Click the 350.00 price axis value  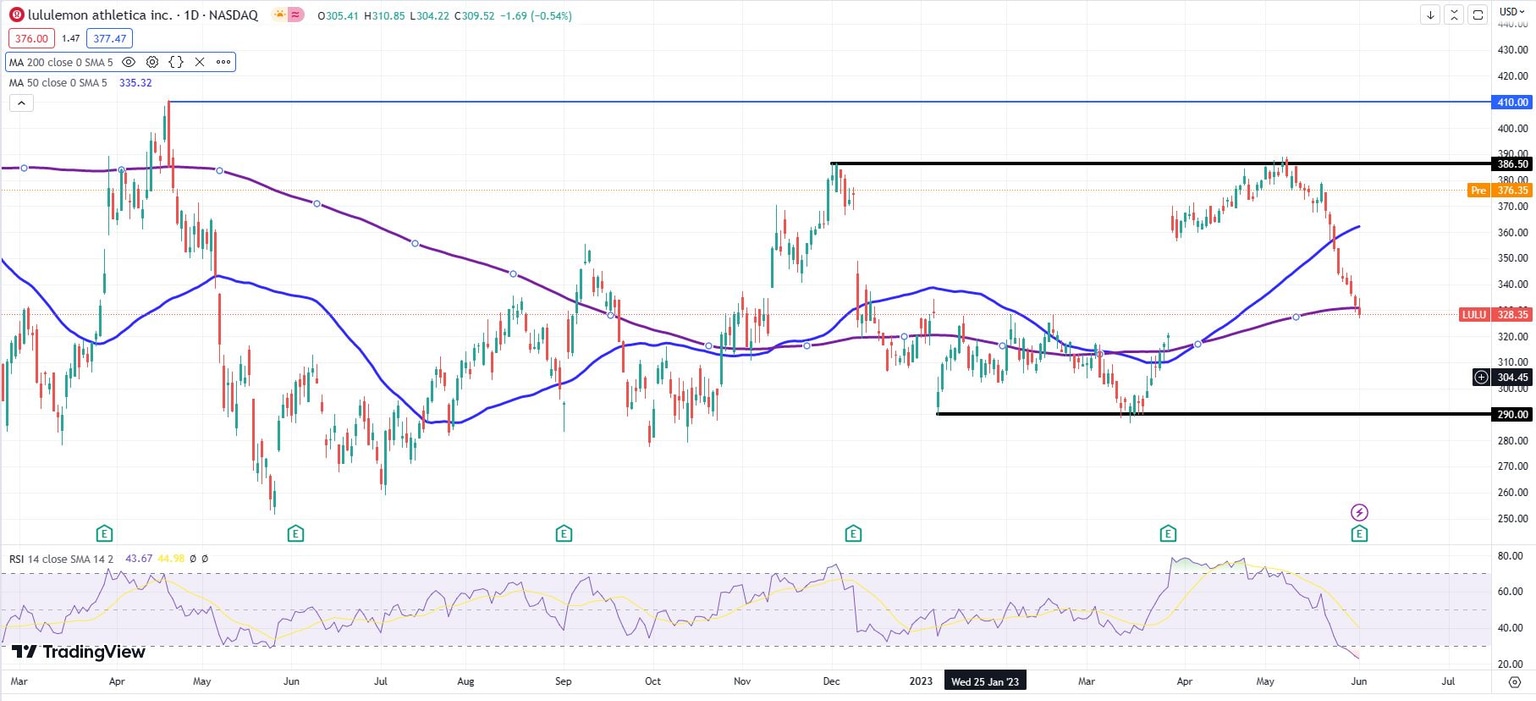(1512, 258)
